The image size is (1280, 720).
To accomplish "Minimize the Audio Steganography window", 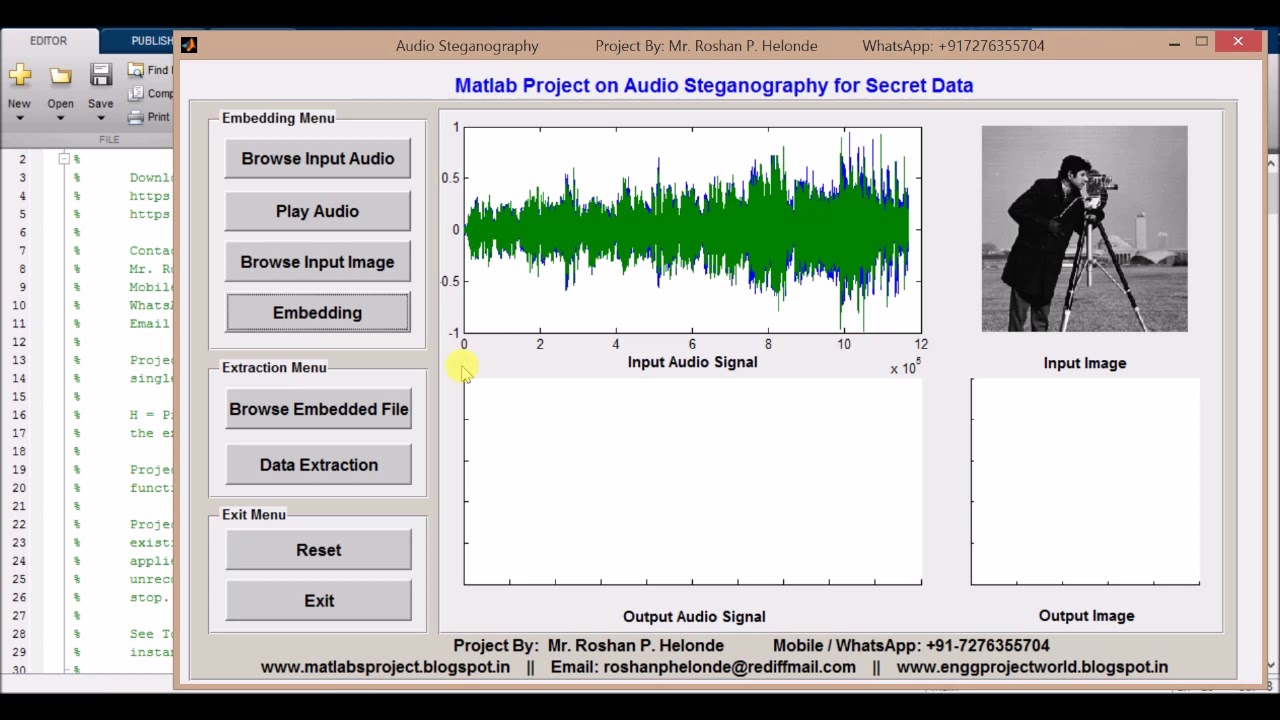I will point(1174,43).
